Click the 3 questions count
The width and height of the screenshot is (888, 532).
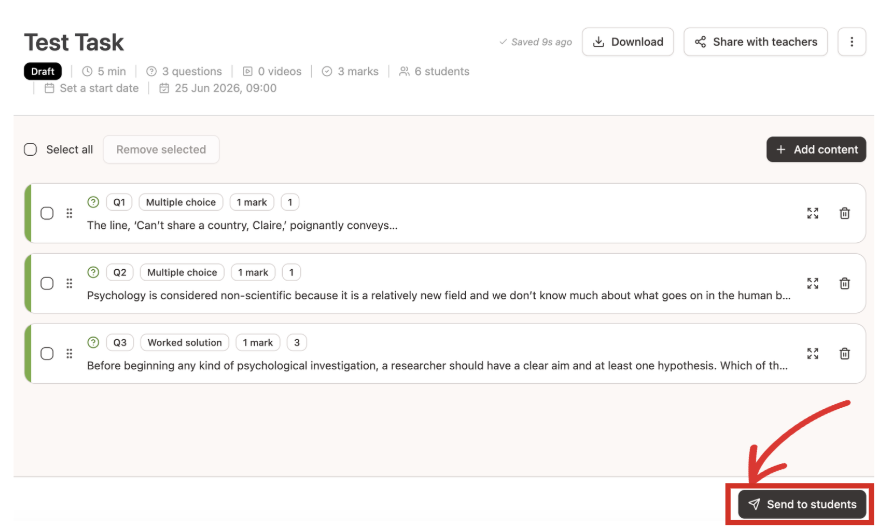click(x=184, y=71)
